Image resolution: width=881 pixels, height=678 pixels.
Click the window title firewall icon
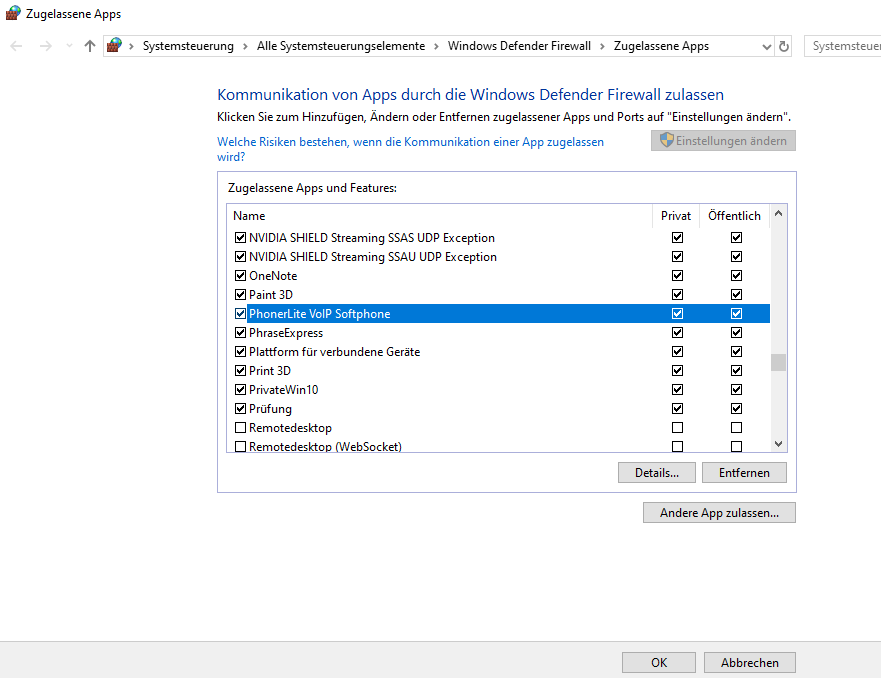[13, 13]
